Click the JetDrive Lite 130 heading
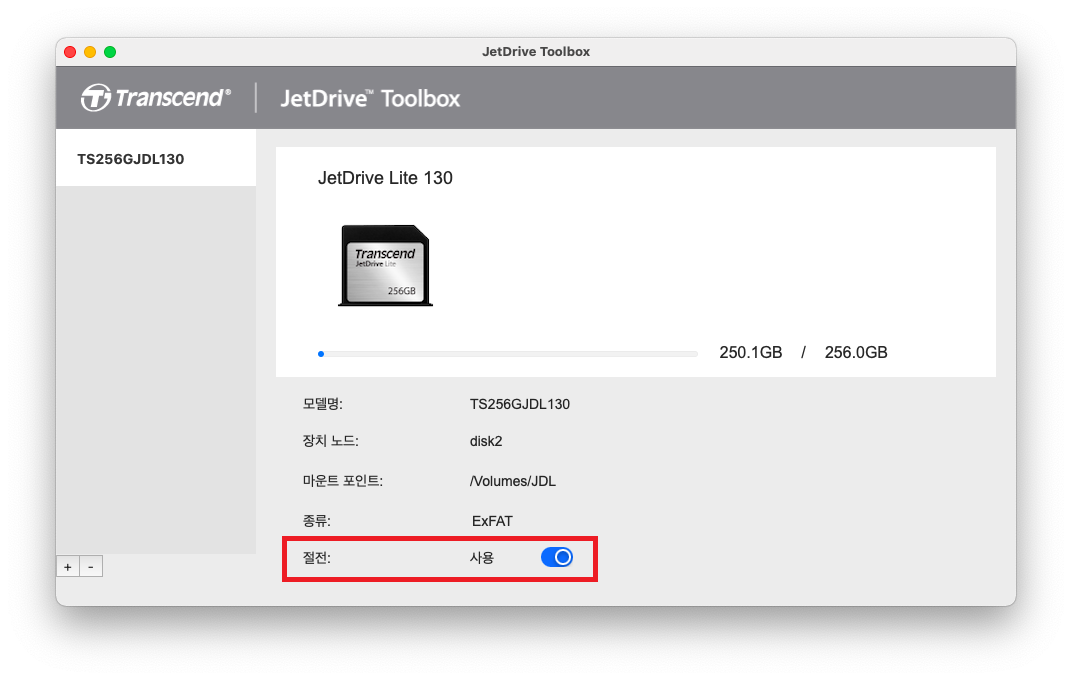 pos(385,178)
